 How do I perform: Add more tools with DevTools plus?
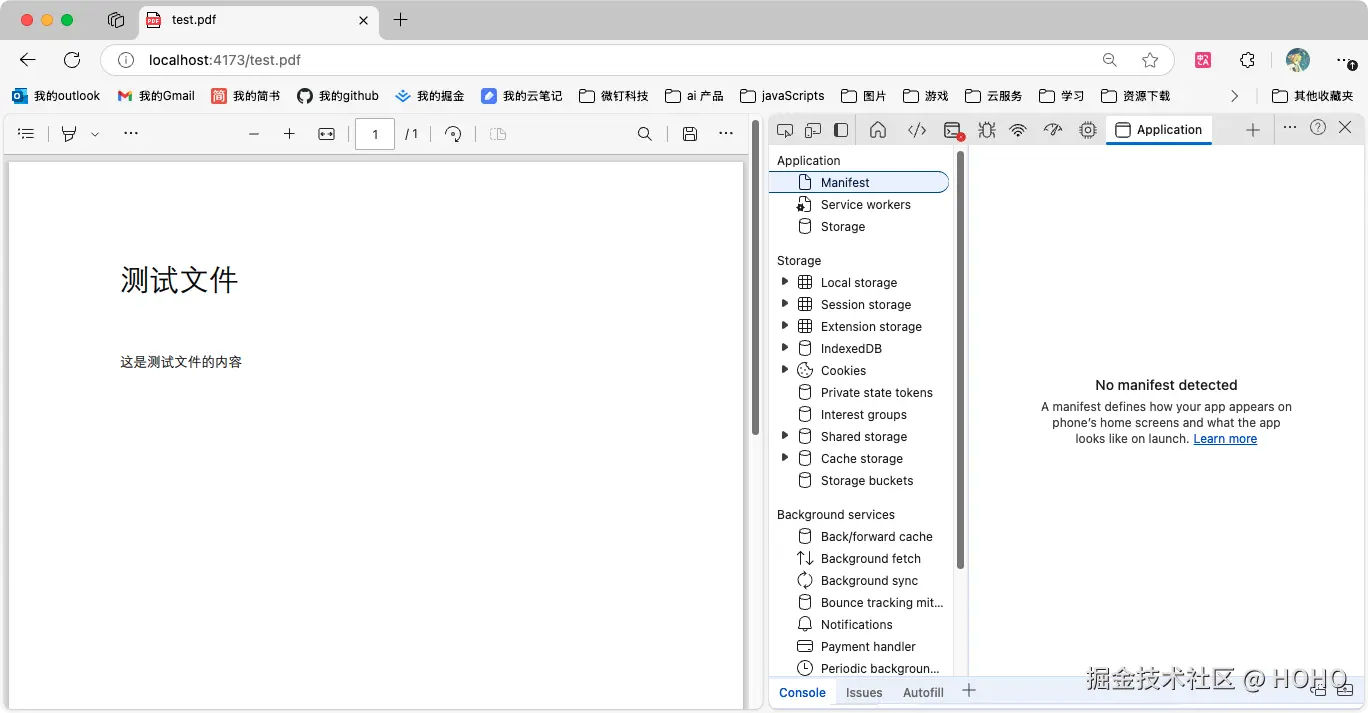(1253, 130)
